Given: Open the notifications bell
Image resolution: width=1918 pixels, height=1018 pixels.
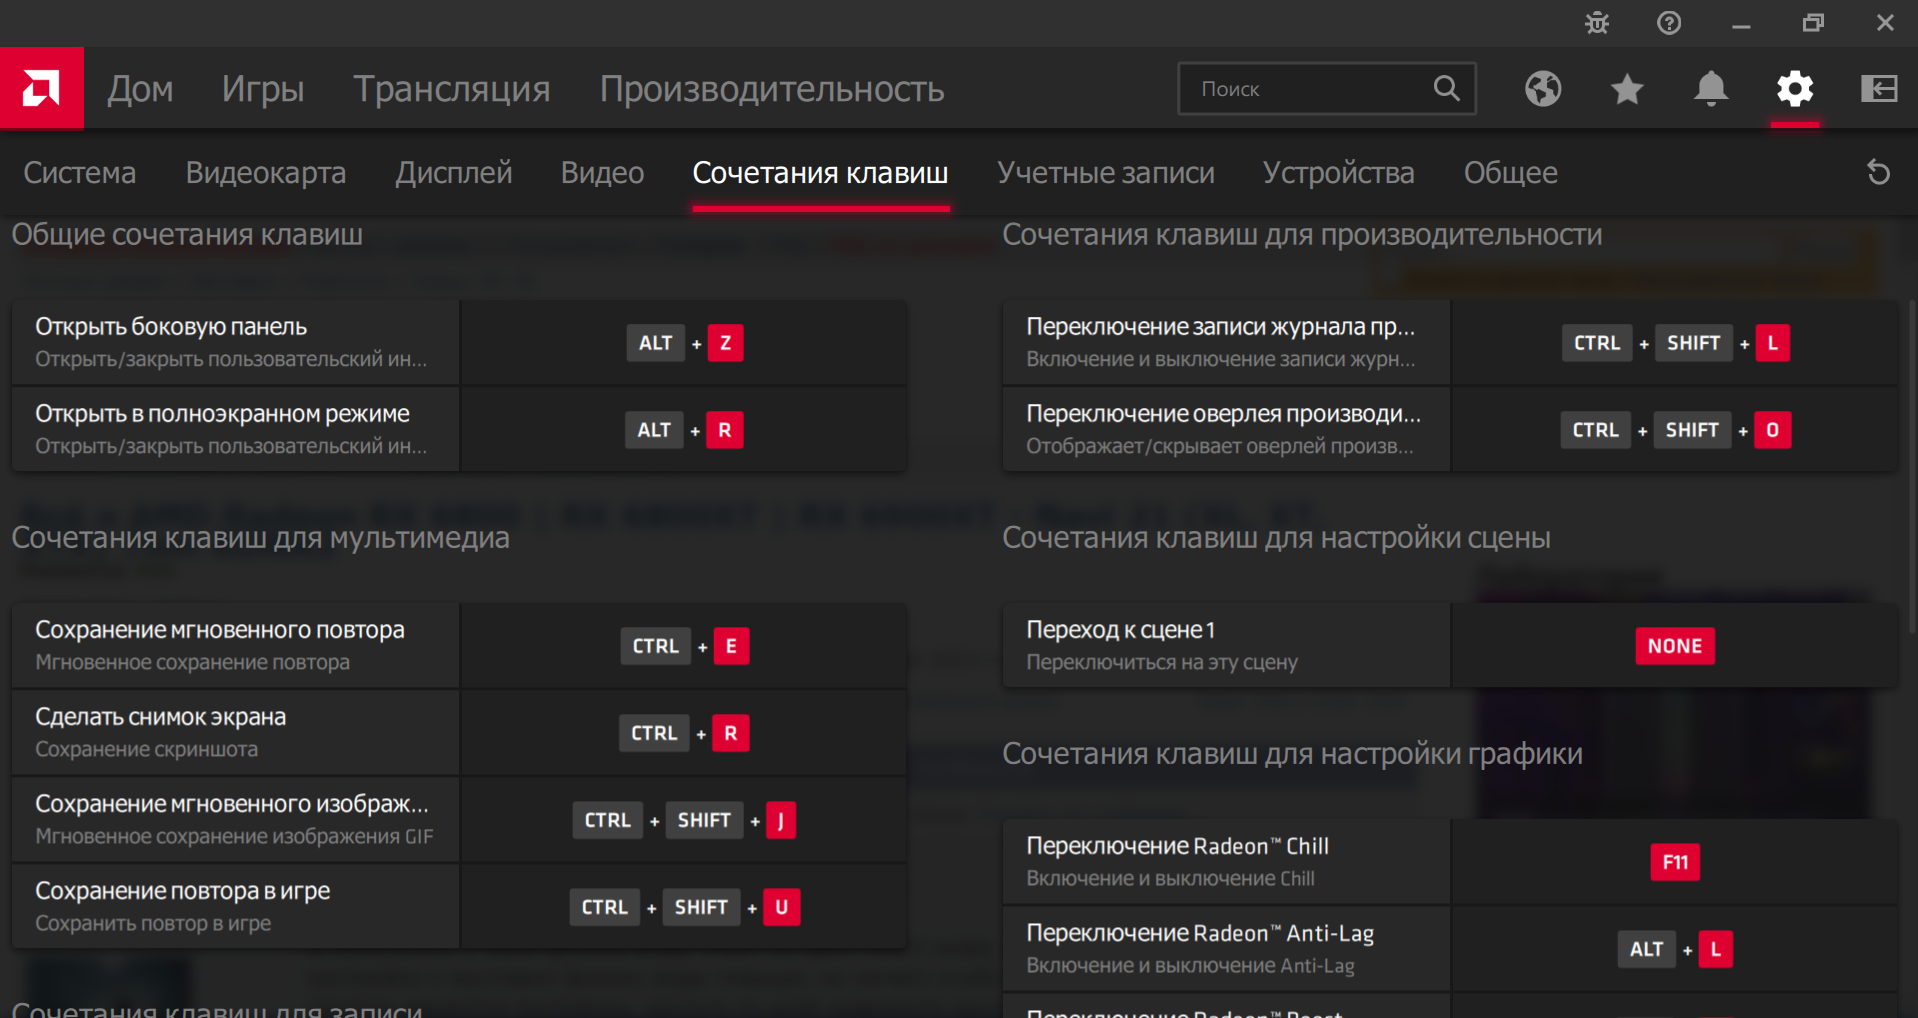Looking at the screenshot, I should coord(1711,89).
